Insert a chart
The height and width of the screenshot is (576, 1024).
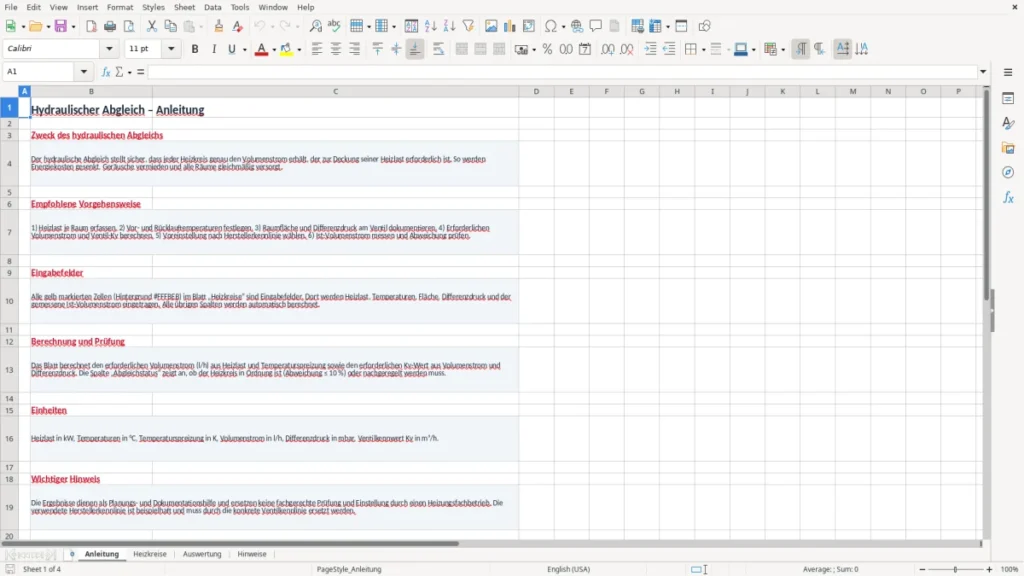tap(510, 26)
